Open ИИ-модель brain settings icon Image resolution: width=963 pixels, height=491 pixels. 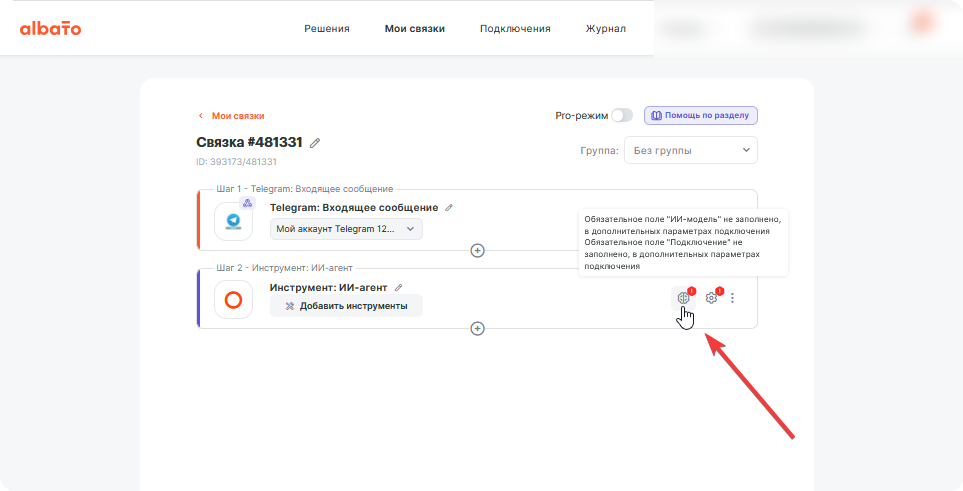(684, 298)
